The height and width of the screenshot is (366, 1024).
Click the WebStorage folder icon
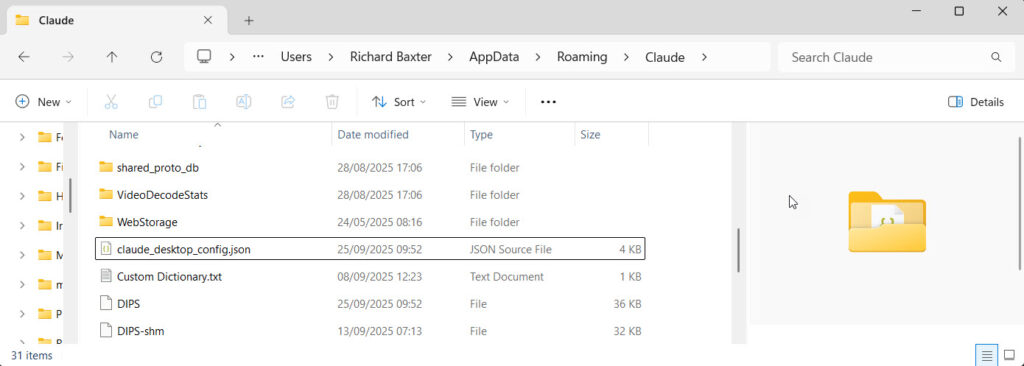[106, 222]
